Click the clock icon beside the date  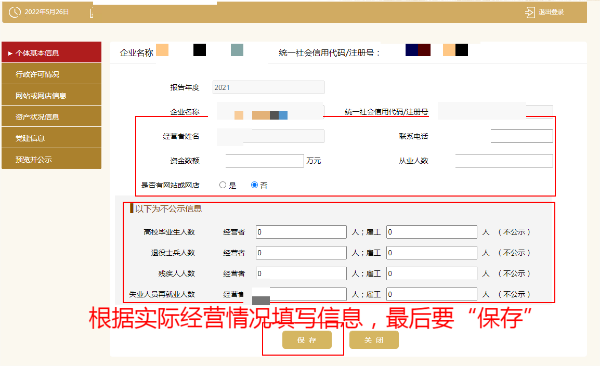point(15,12)
